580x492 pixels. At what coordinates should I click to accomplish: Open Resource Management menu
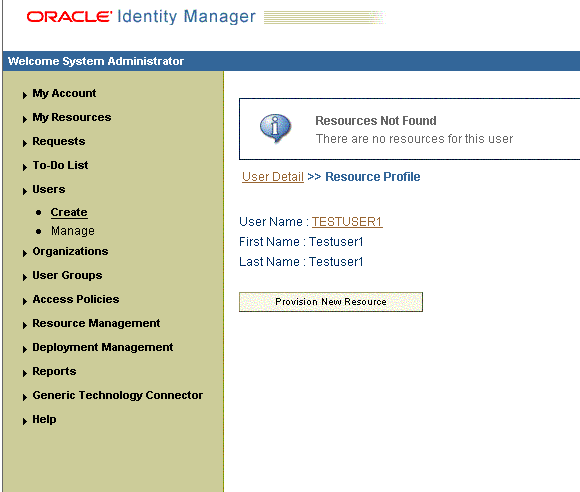click(96, 323)
